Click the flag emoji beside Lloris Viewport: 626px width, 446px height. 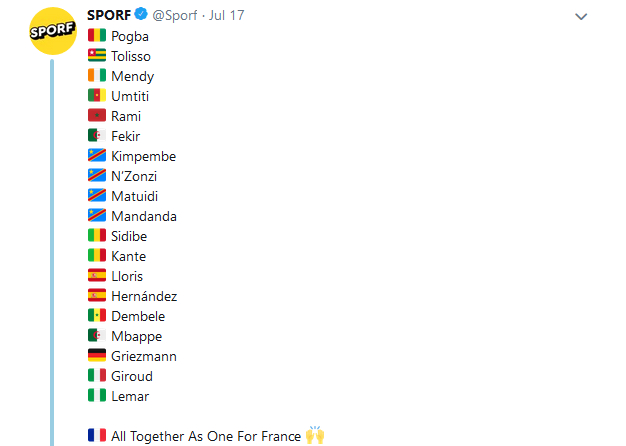click(97, 276)
